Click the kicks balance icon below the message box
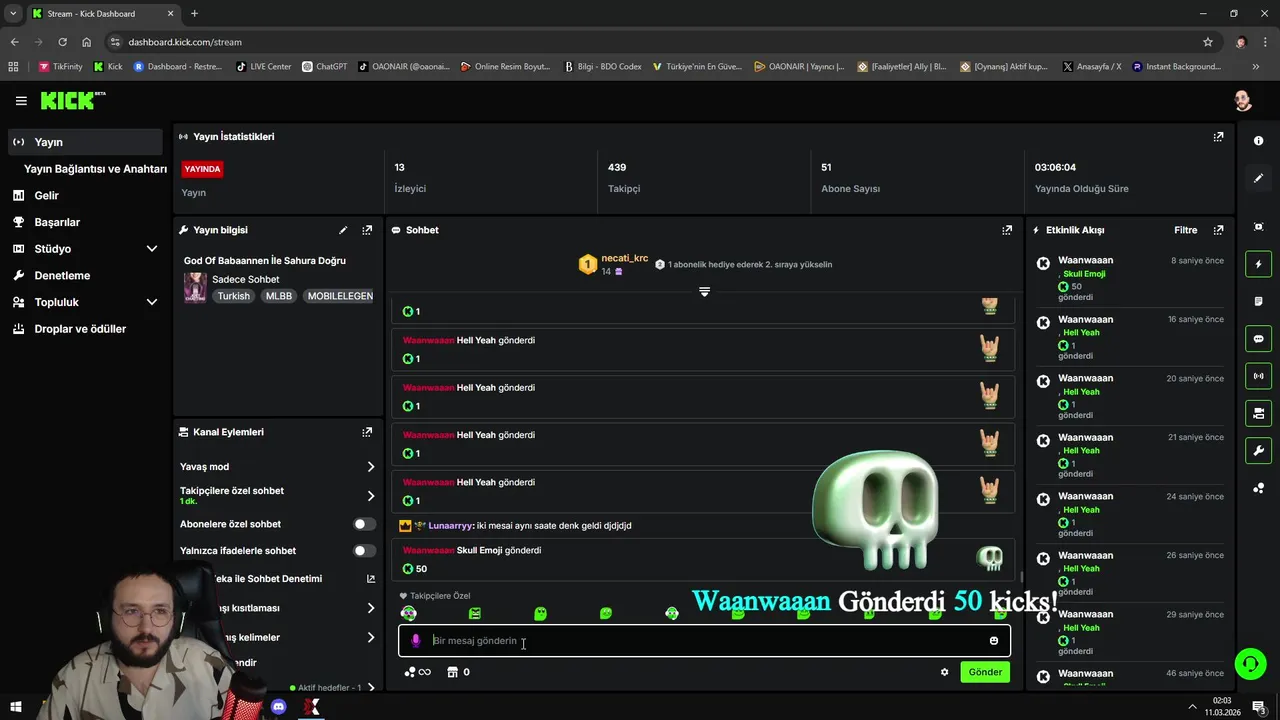The image size is (1280, 720). tap(417, 672)
